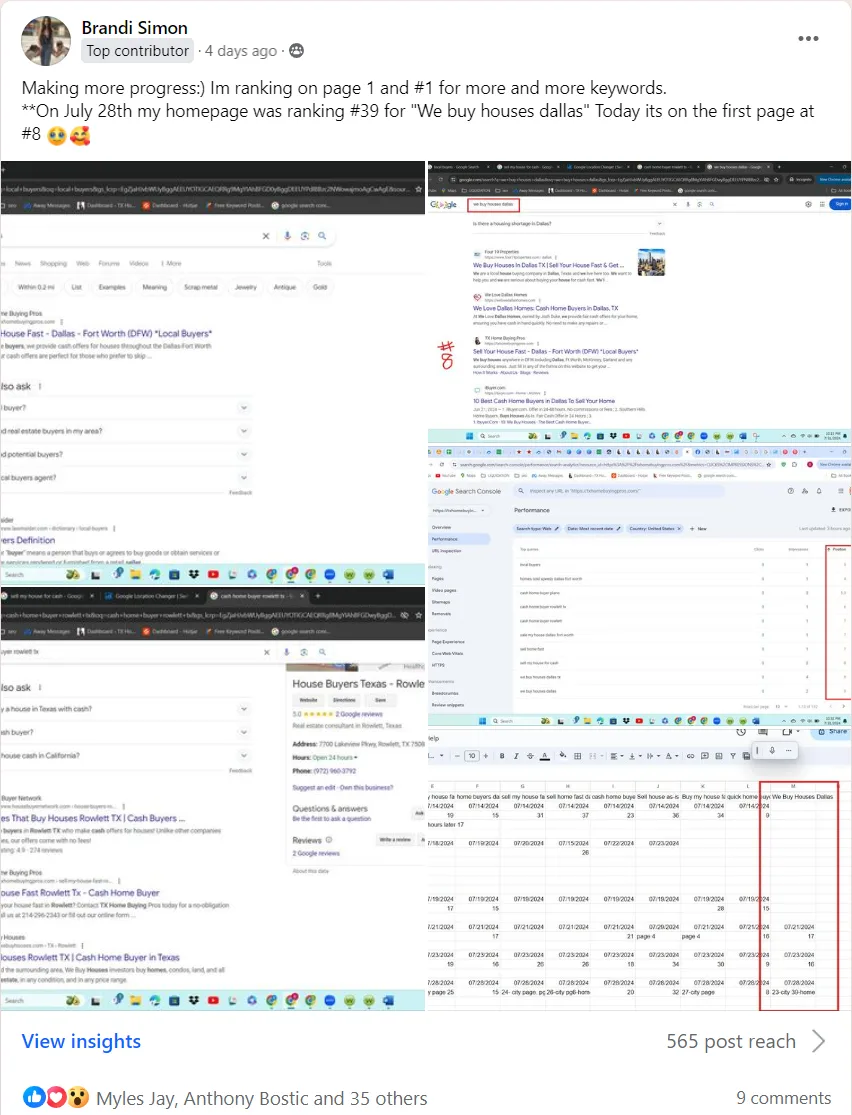Screen dimensions: 852x1115
Task: Open the keyword ranking spreadsheet screenshot
Action: point(638,868)
